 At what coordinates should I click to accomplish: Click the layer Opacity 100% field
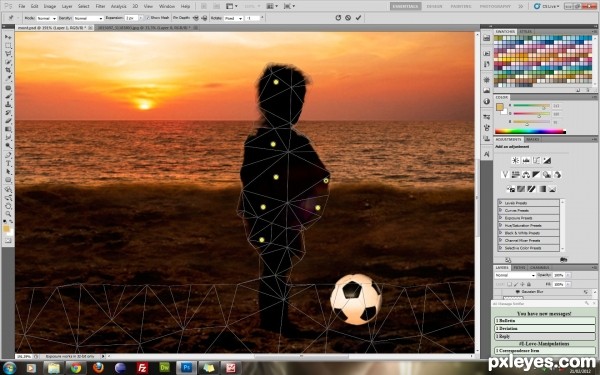(558, 275)
